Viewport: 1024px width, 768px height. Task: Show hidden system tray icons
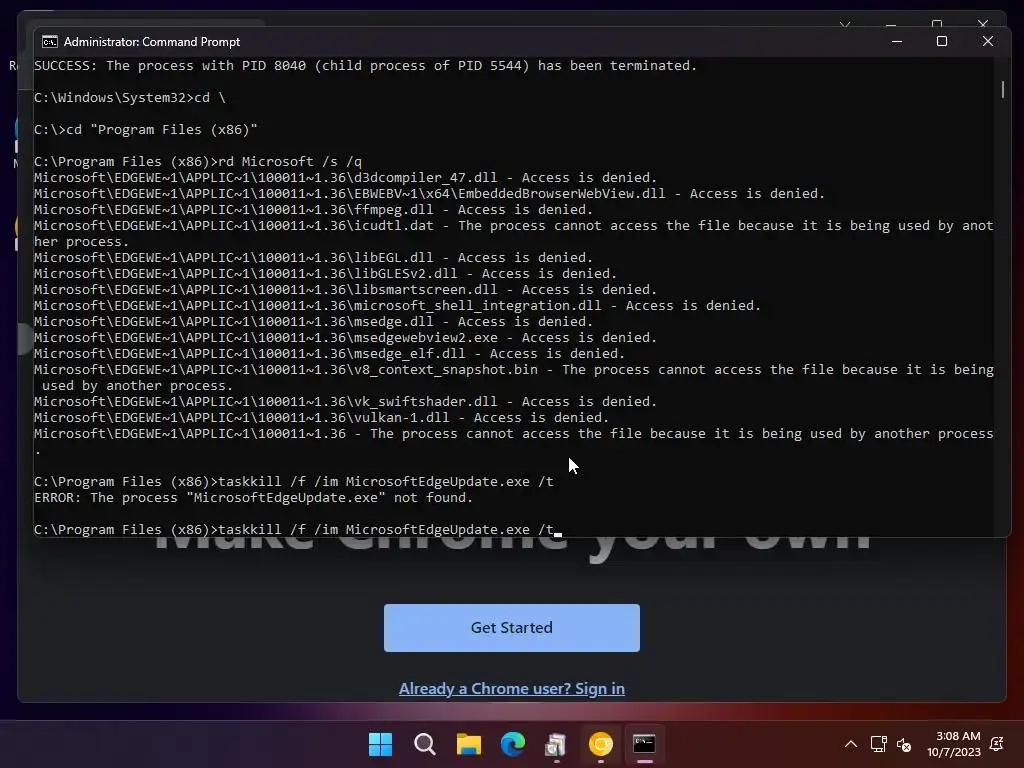point(850,744)
